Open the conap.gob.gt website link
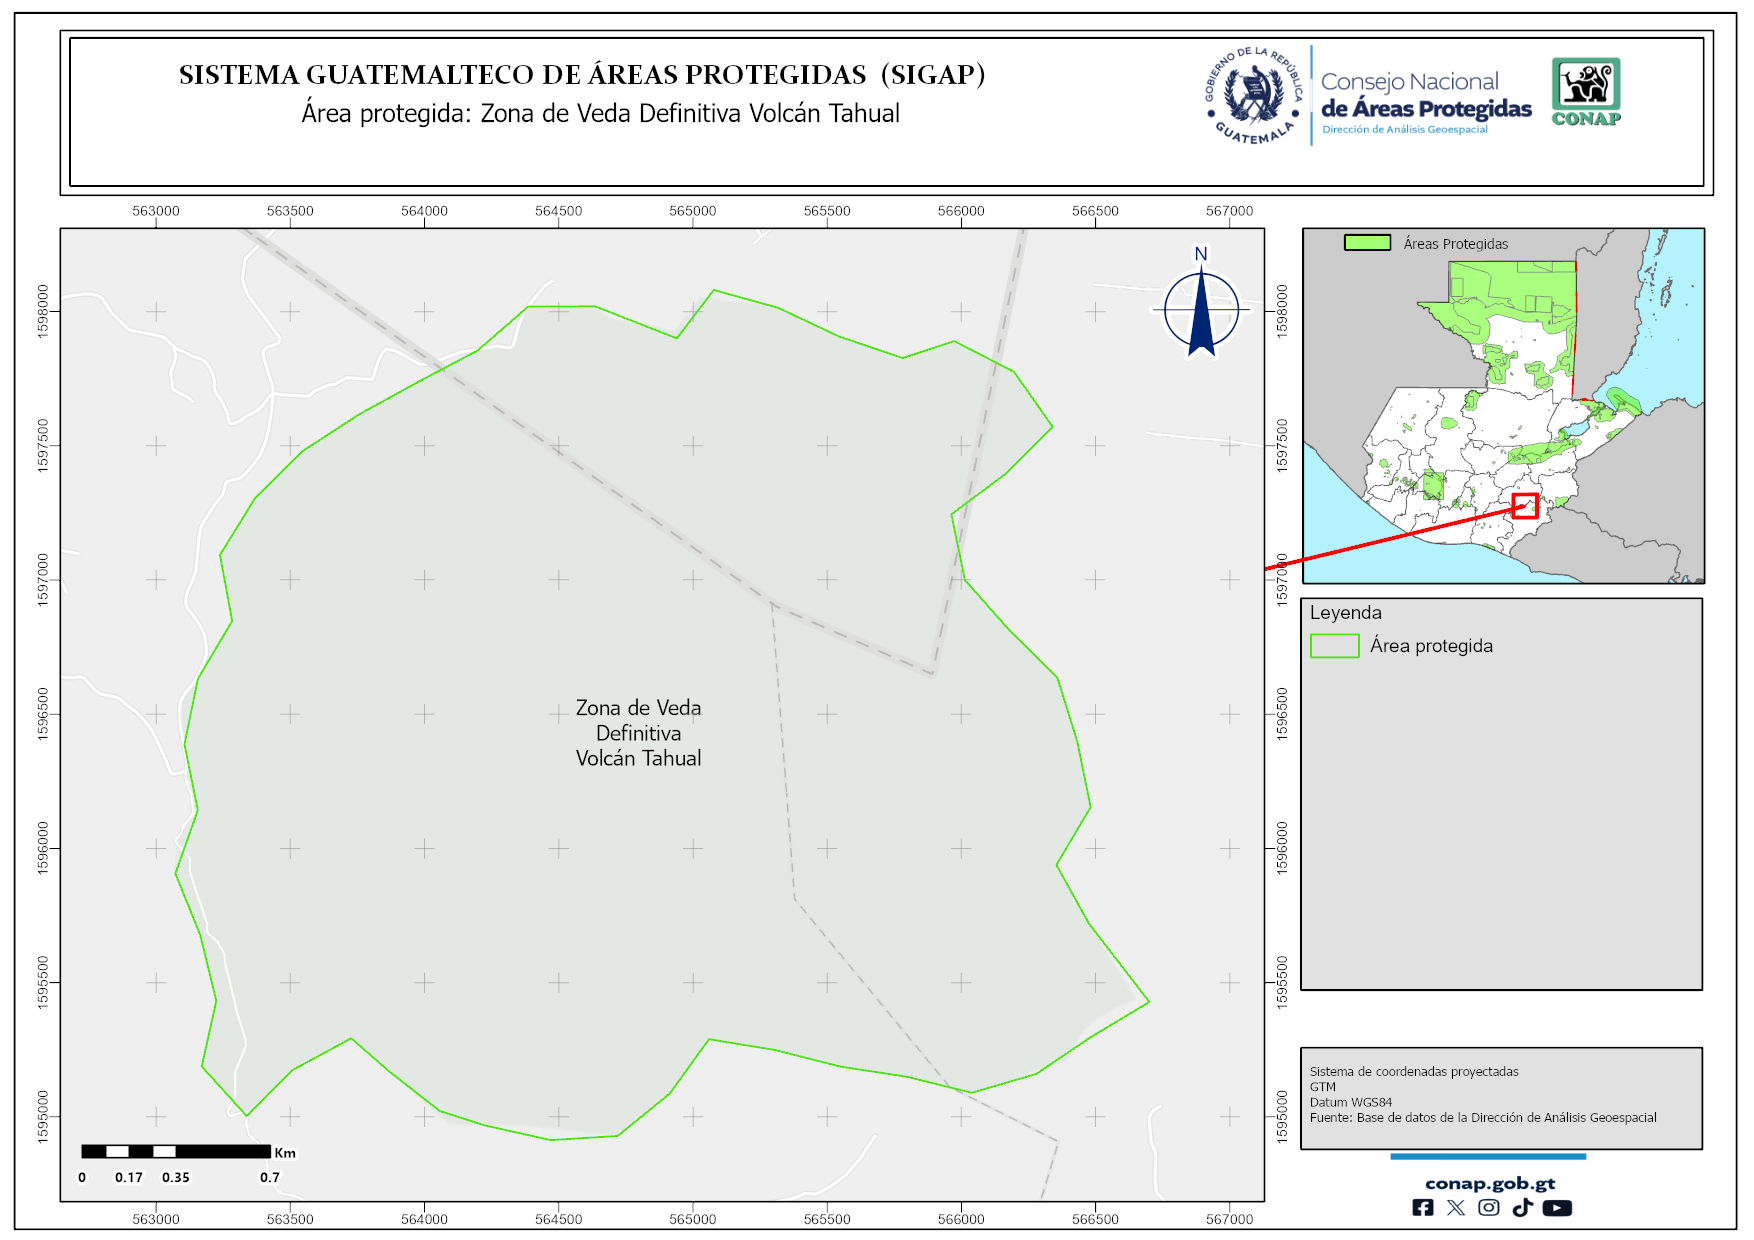Image resolution: width=1754 pixels, height=1240 pixels. coord(1489,1183)
